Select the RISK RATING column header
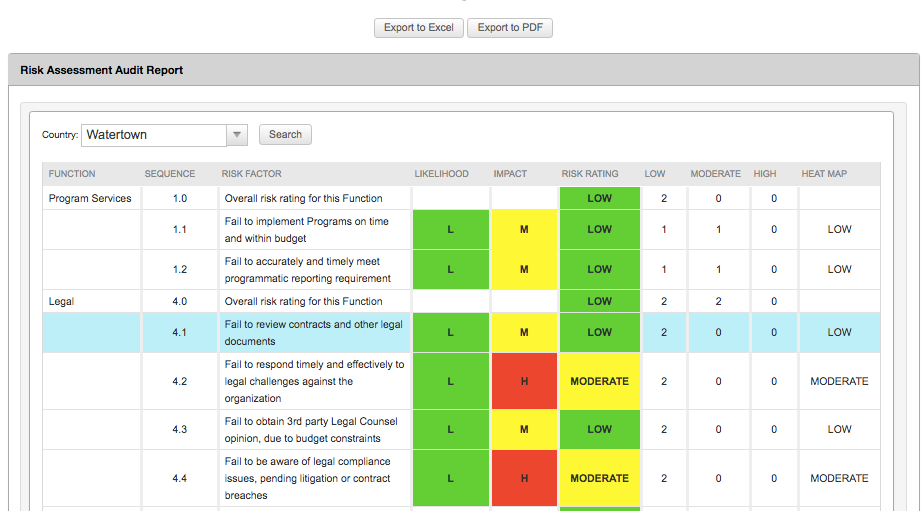 590,174
